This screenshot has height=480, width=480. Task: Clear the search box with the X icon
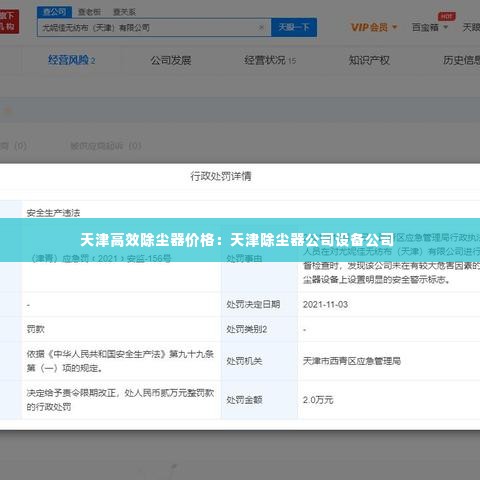262,27
